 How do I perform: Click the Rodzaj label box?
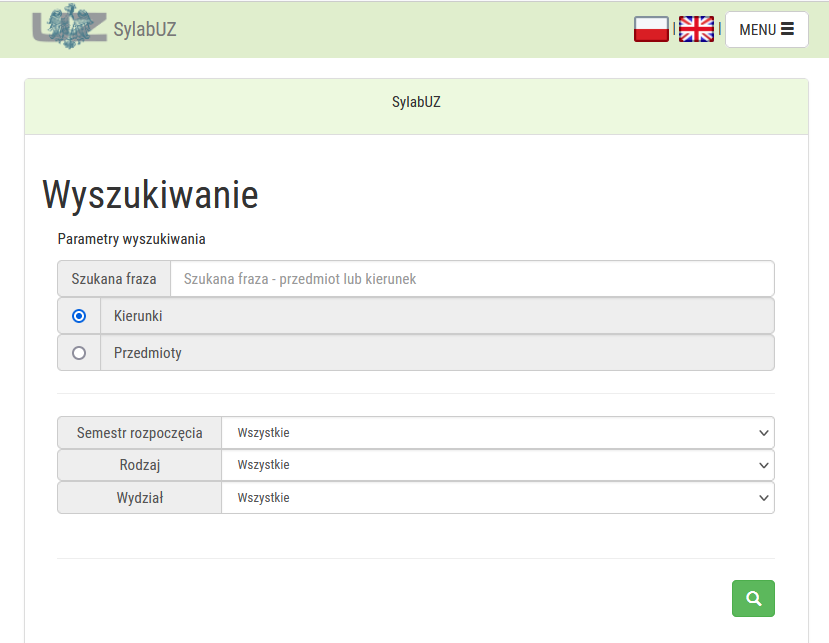click(x=140, y=465)
